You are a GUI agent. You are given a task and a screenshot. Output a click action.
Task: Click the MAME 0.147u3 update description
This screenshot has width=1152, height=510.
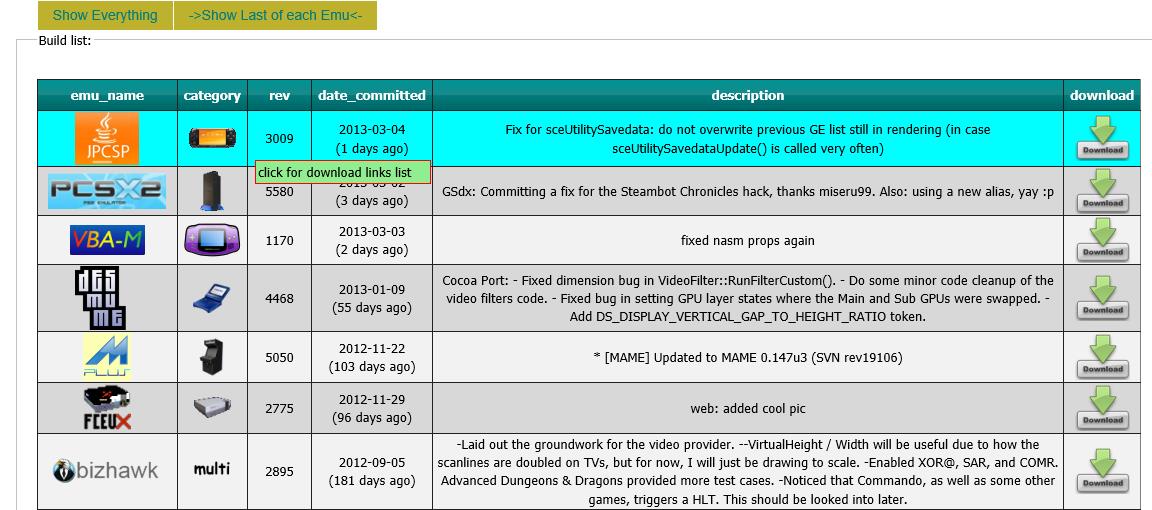pos(748,357)
